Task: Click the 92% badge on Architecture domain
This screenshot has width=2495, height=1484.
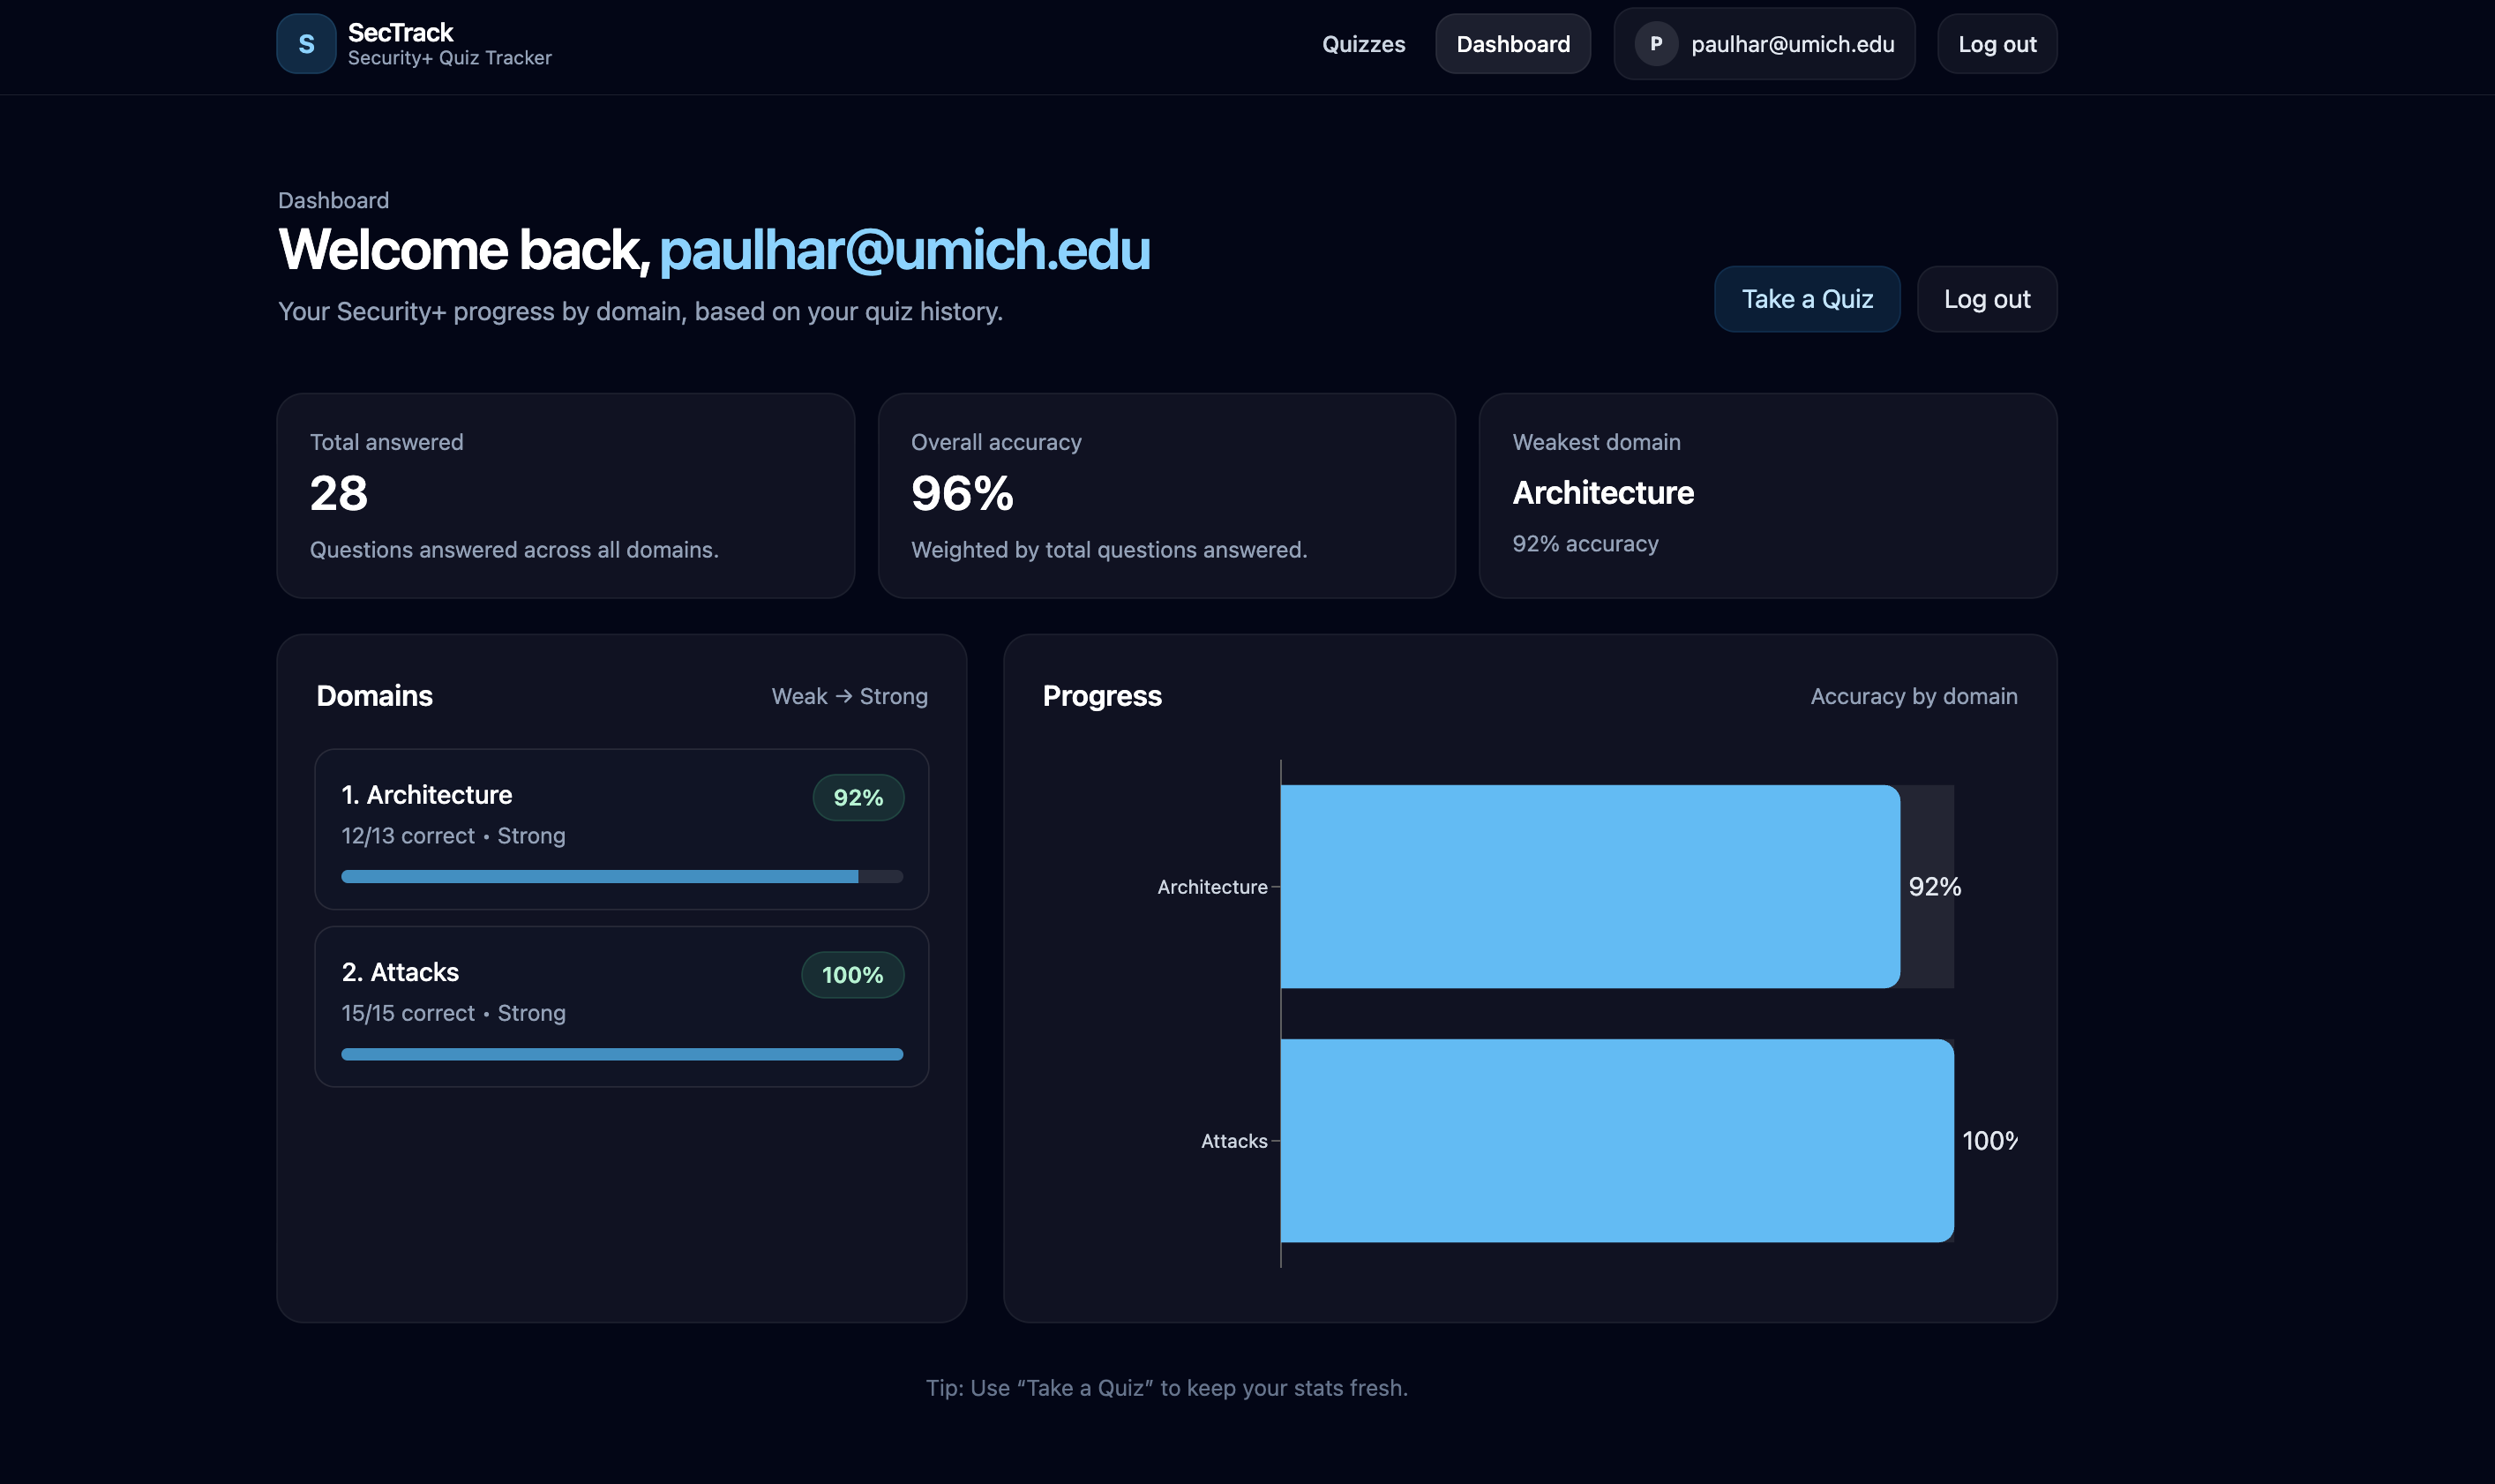Action: 858,797
